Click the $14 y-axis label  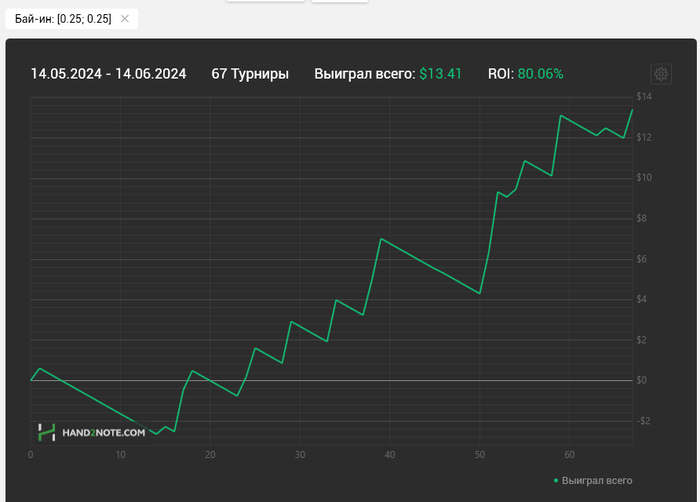[644, 96]
